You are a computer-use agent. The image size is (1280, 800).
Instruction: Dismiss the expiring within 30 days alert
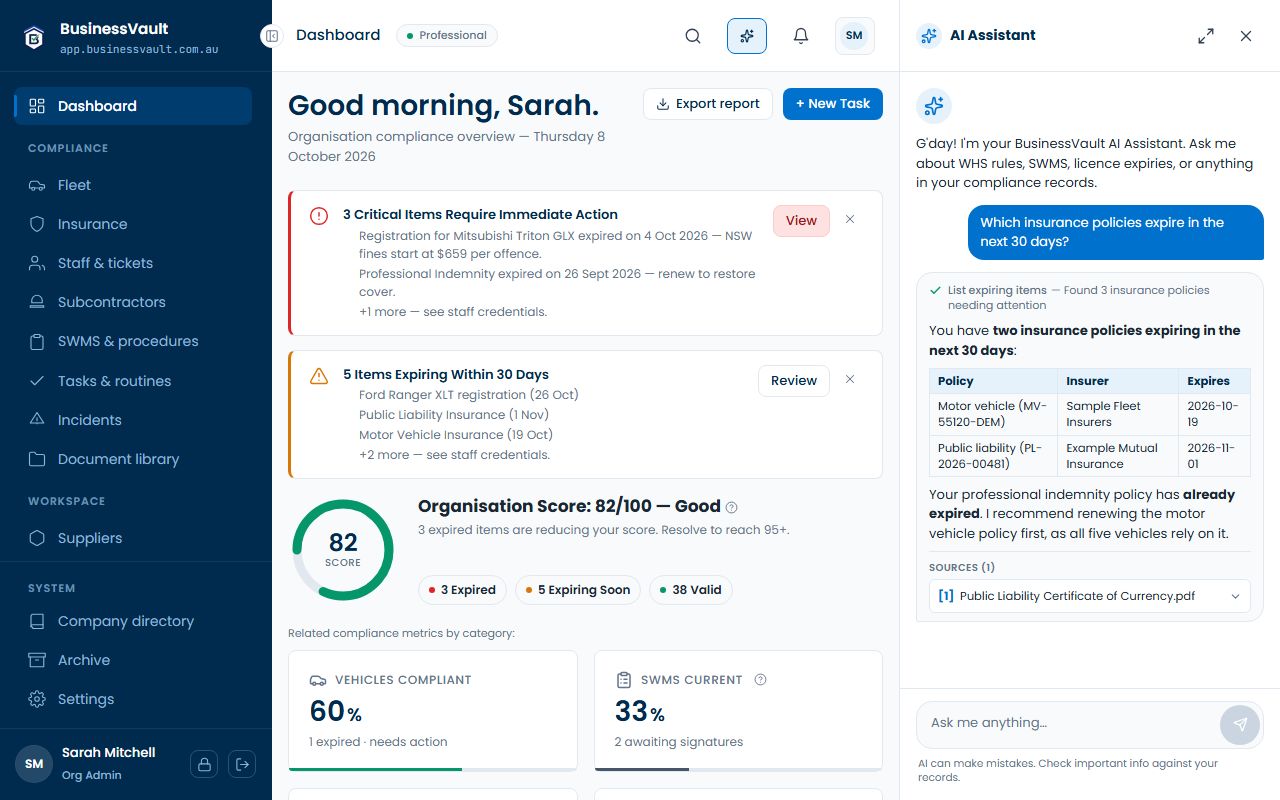pyautogui.click(x=850, y=380)
